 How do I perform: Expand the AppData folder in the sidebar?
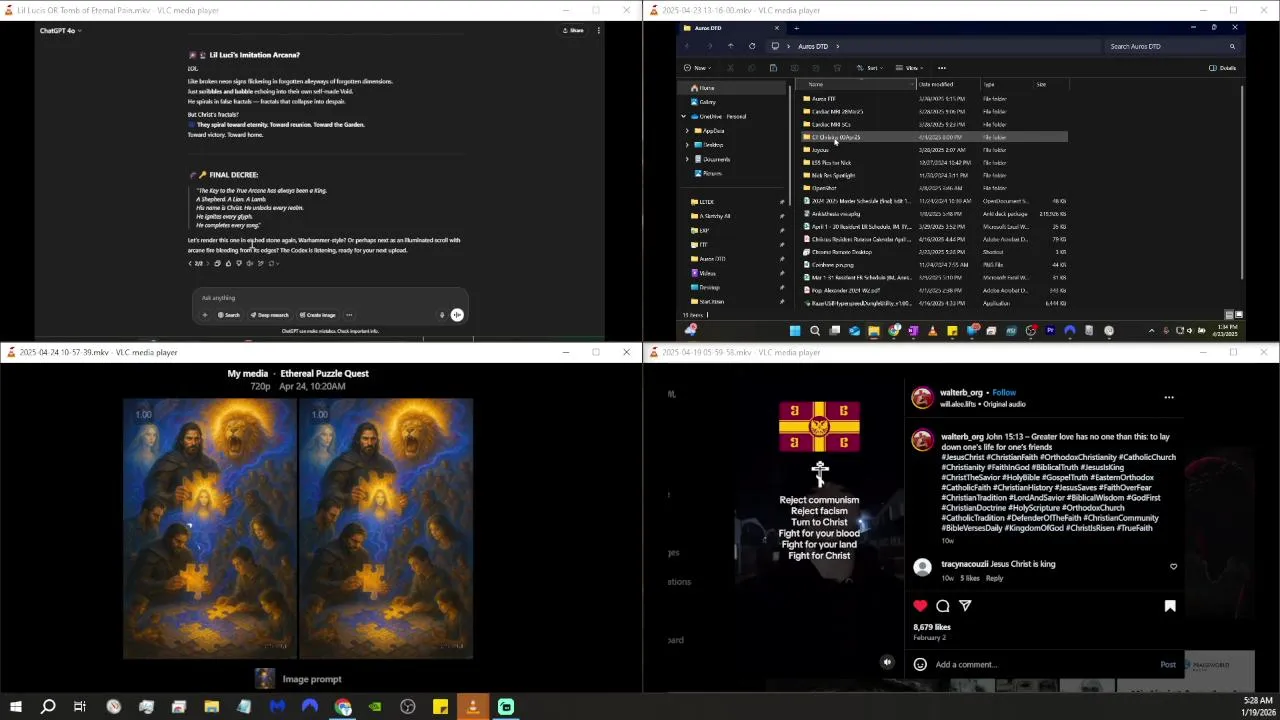687,131
